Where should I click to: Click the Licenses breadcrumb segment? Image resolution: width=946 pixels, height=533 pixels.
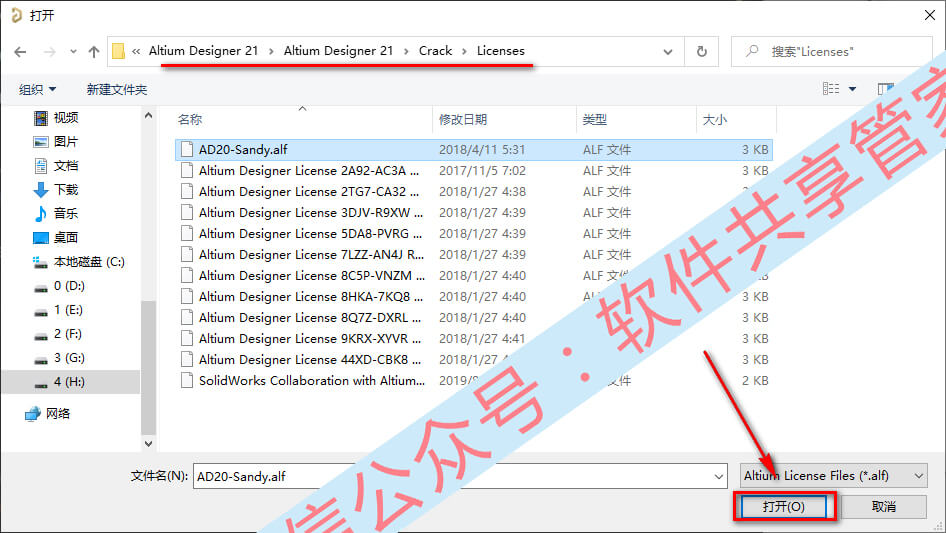[501, 51]
